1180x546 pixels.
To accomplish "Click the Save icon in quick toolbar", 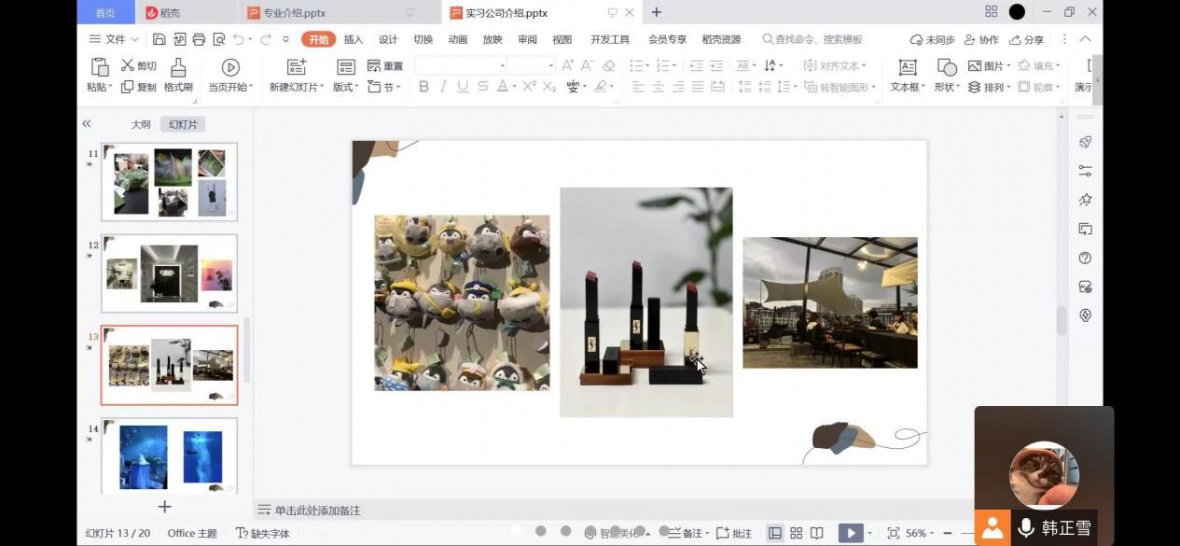I will (x=159, y=40).
